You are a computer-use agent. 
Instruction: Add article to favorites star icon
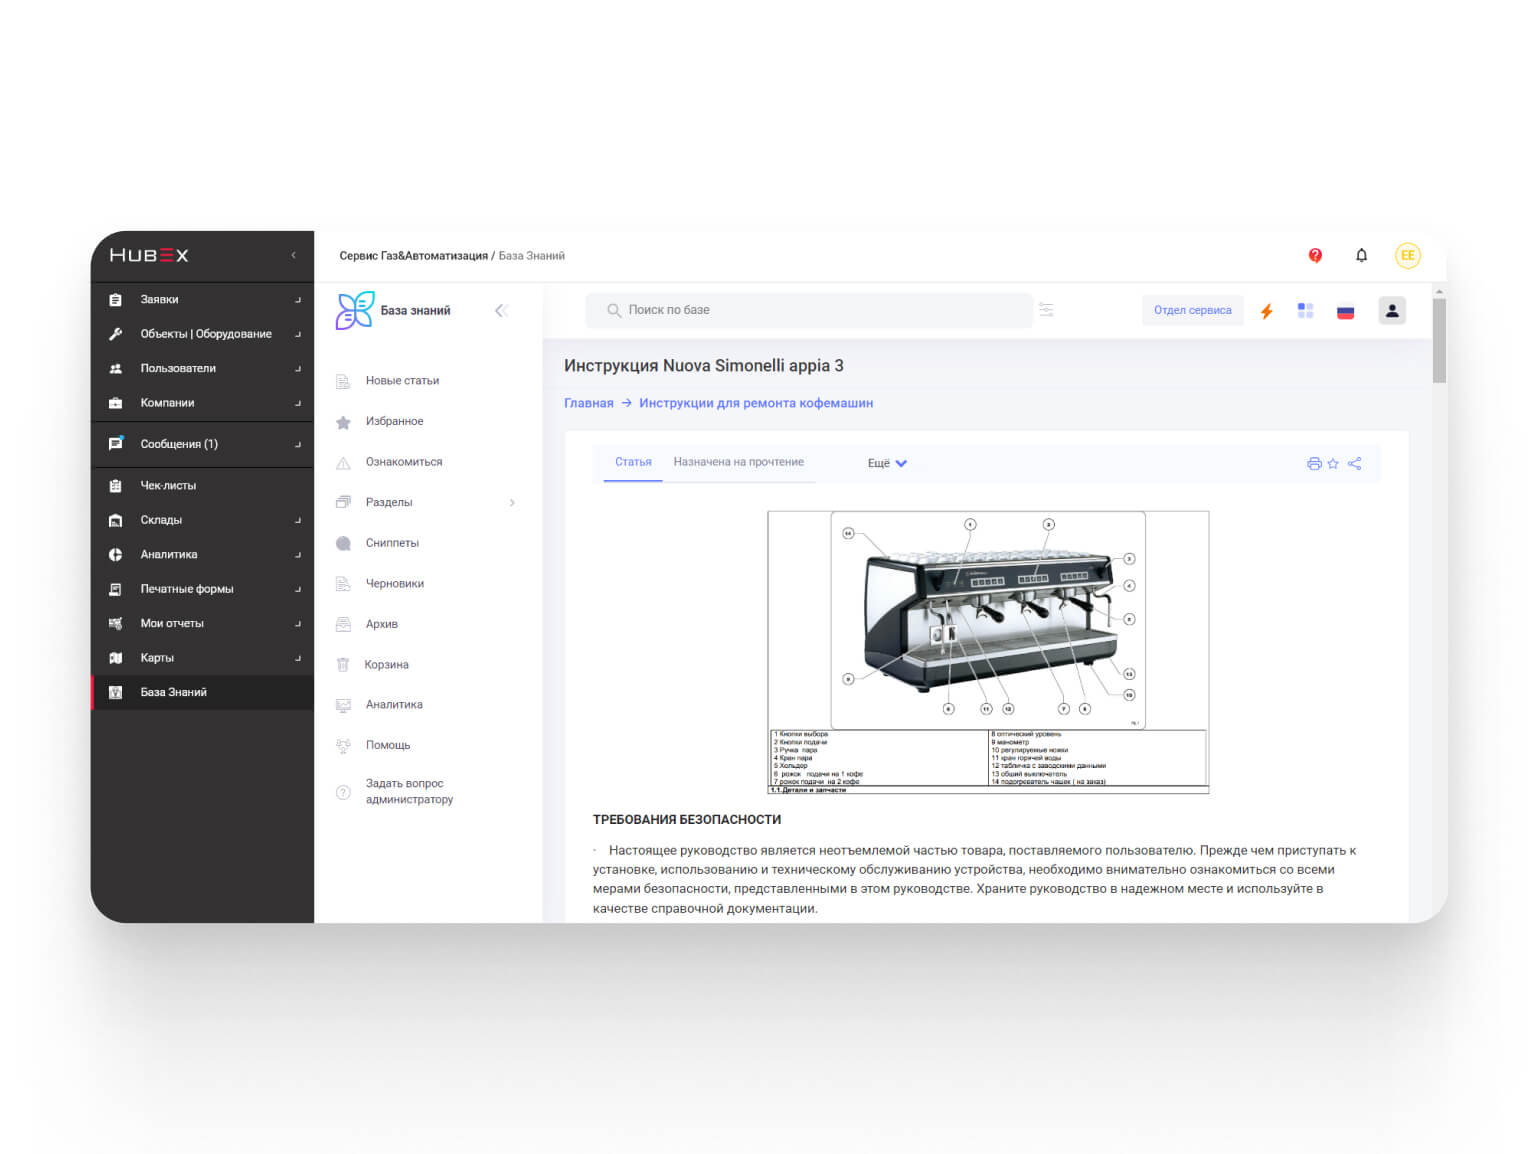[1333, 463]
